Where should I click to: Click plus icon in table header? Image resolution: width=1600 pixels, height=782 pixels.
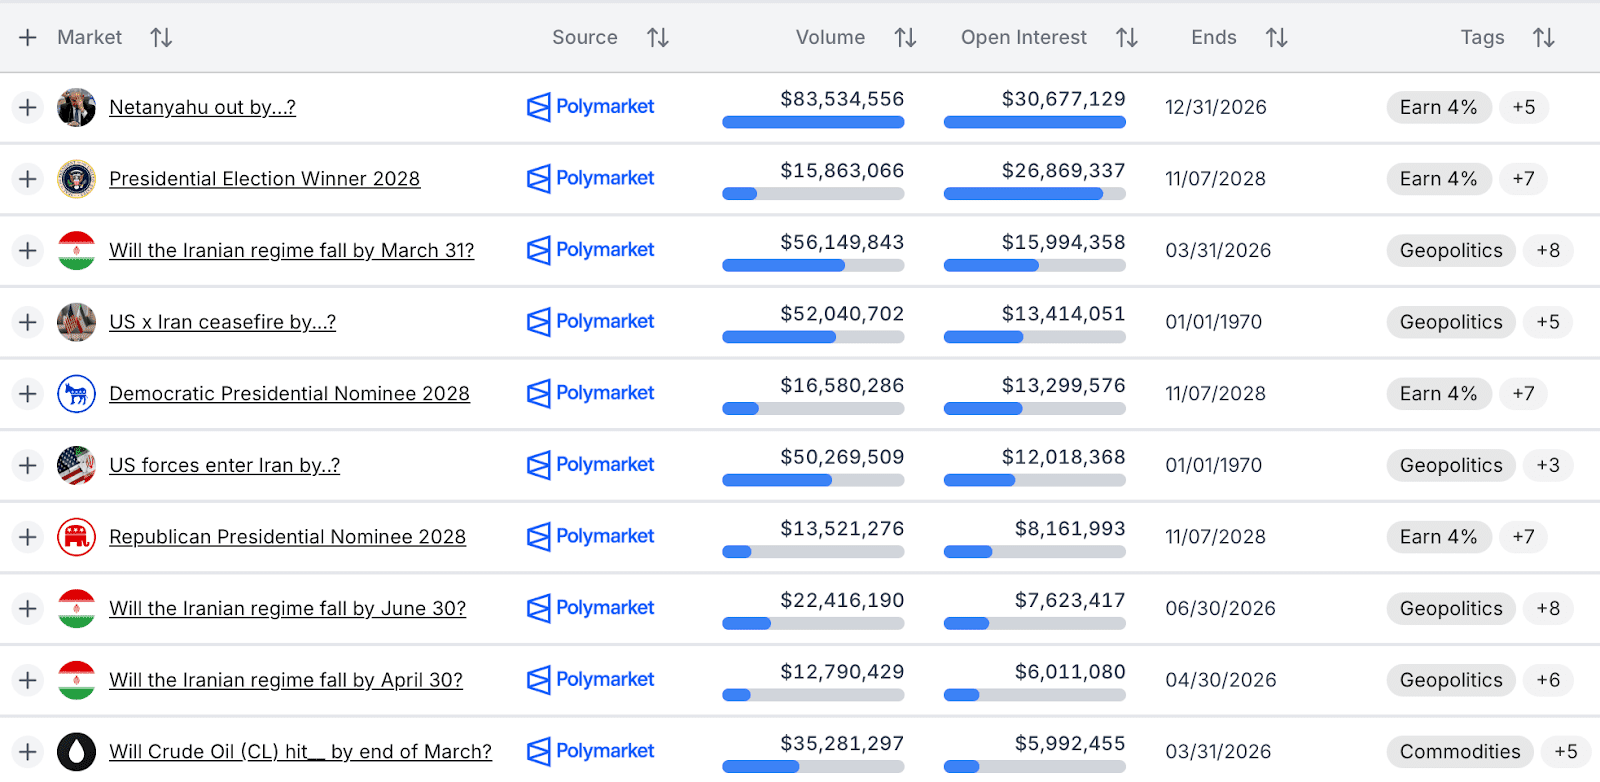[28, 38]
